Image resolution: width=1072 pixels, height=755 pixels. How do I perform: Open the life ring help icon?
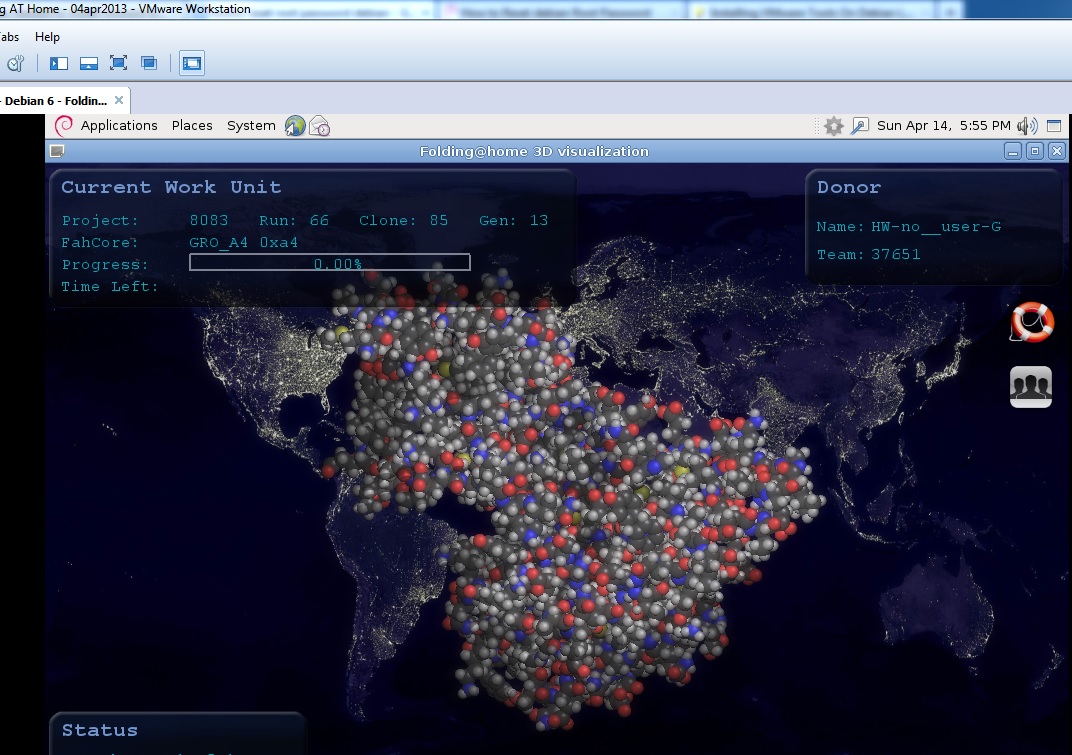1032,322
